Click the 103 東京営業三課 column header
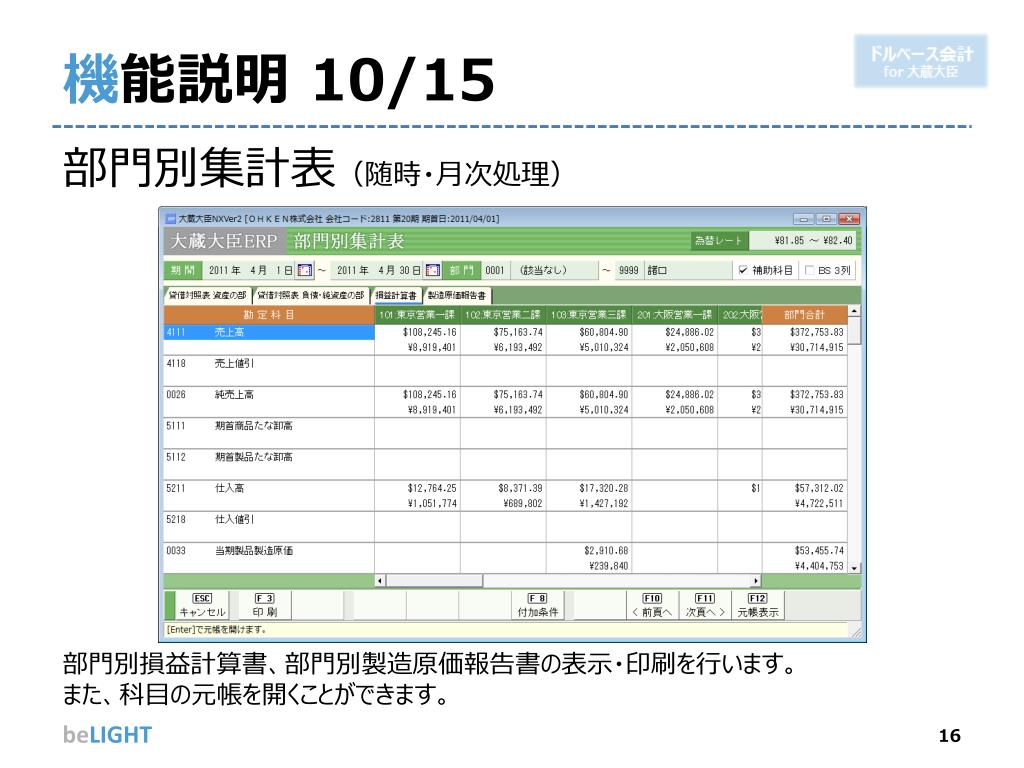 point(588,315)
